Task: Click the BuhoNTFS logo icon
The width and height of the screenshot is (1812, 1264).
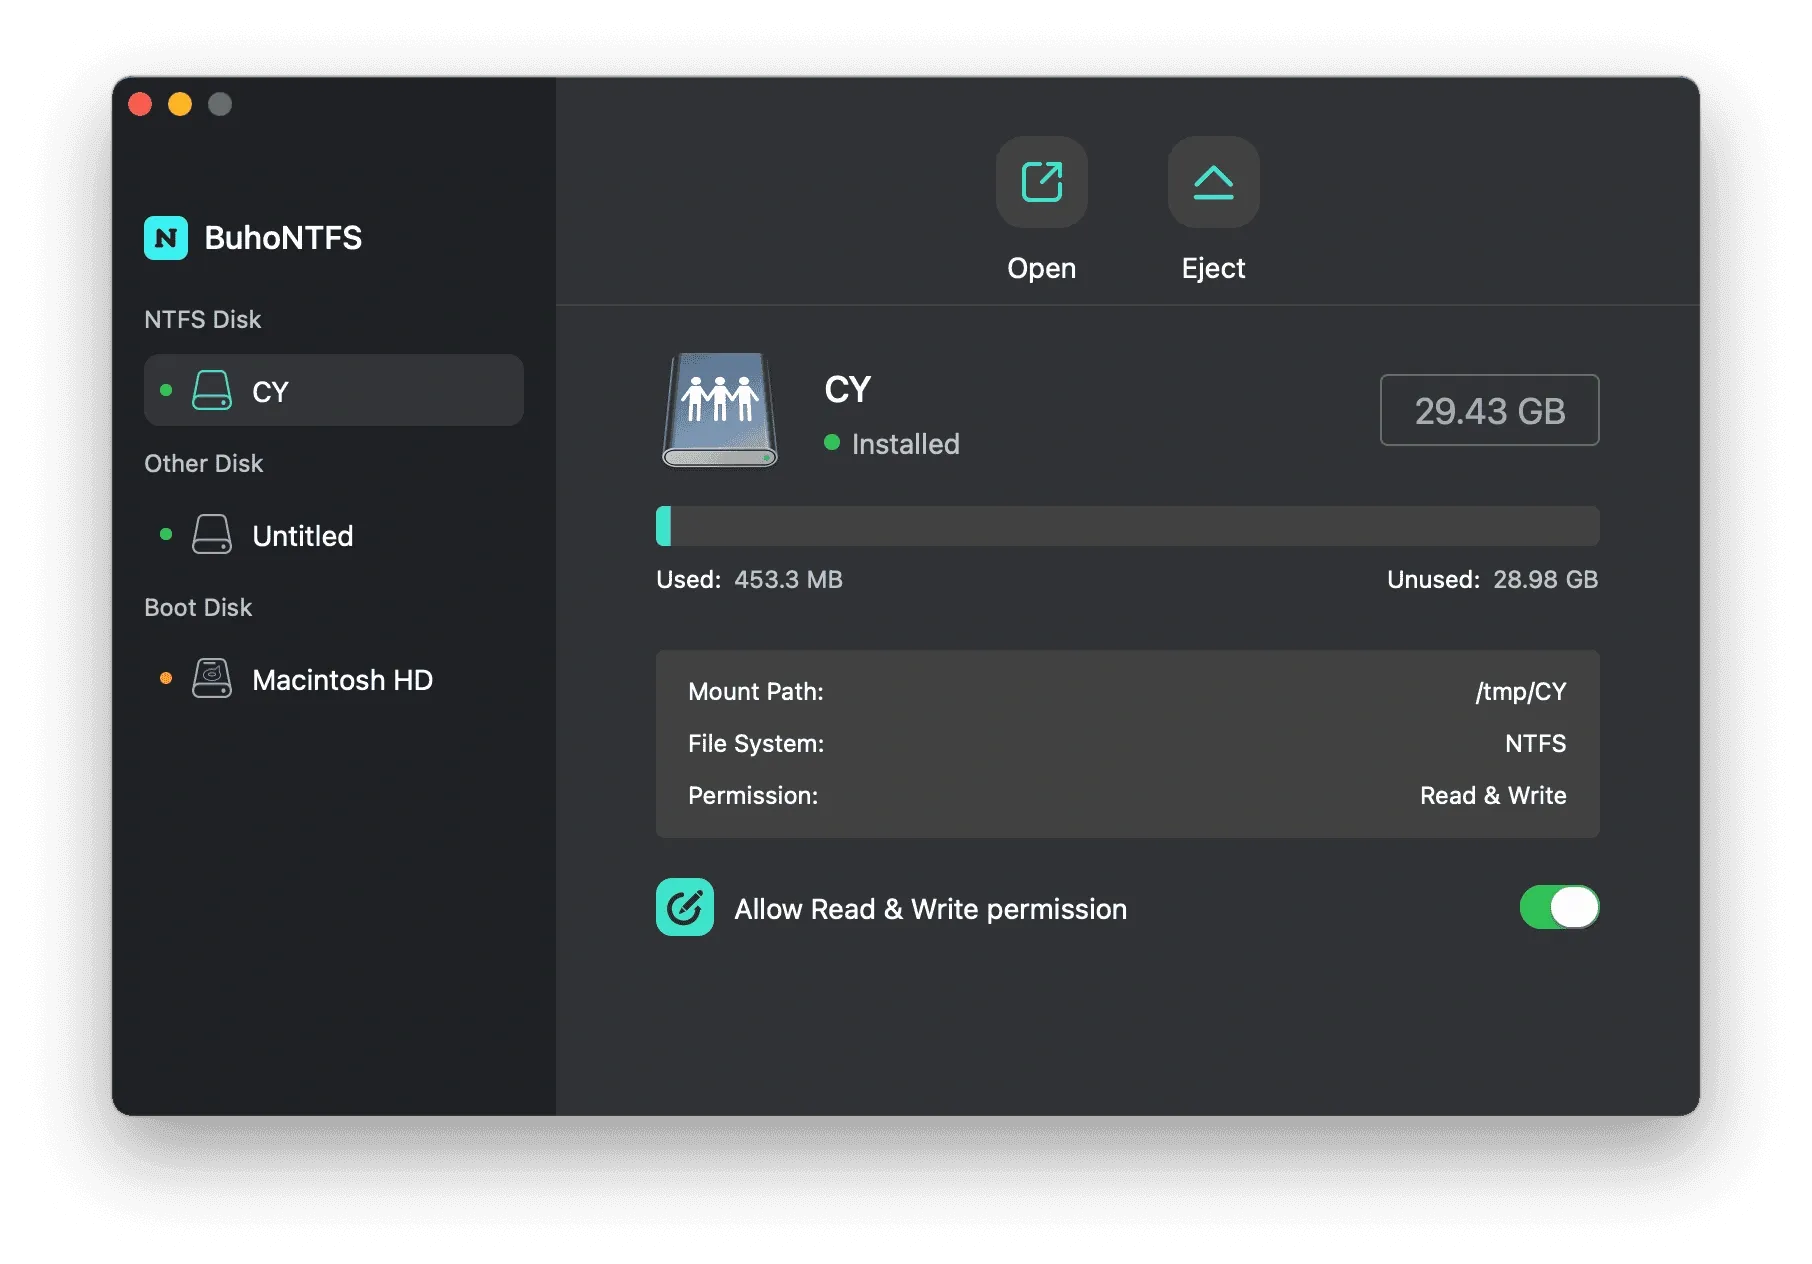Action: point(166,238)
